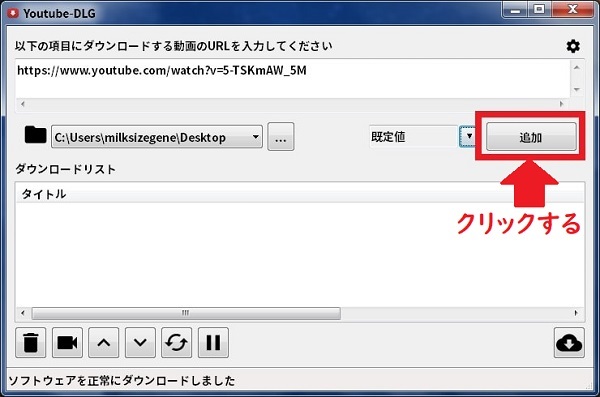Screen dimensions: 600x397
Task: Move item down with the down-arrow button
Action: [140, 342]
